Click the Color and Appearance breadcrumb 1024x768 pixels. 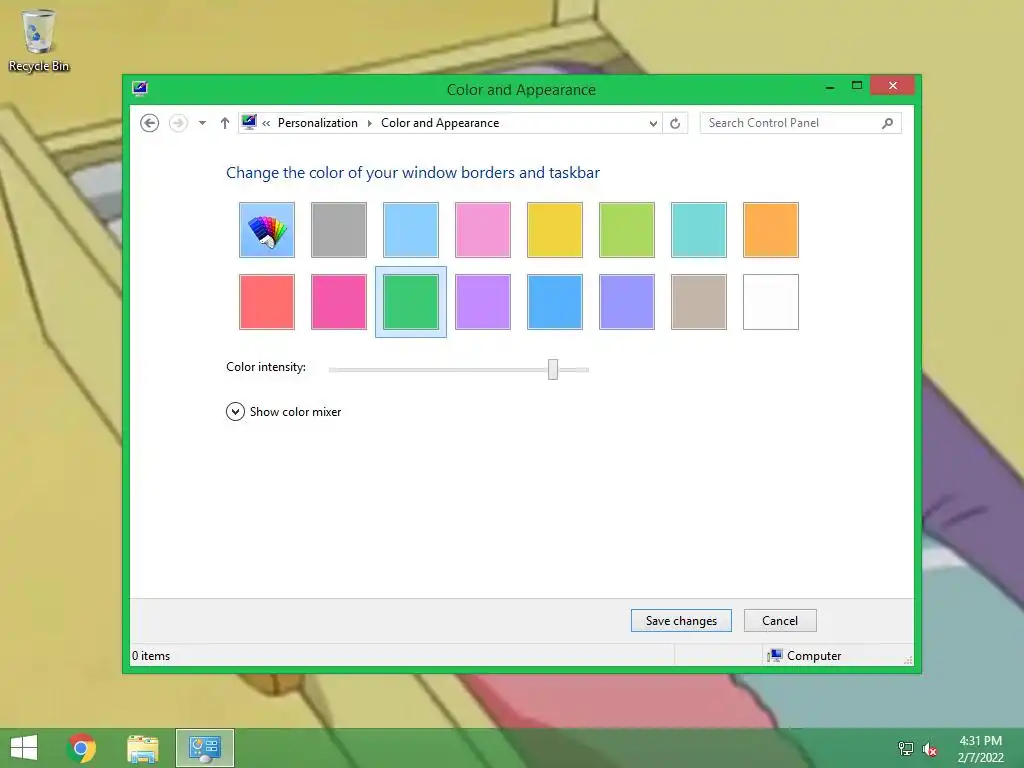point(440,123)
